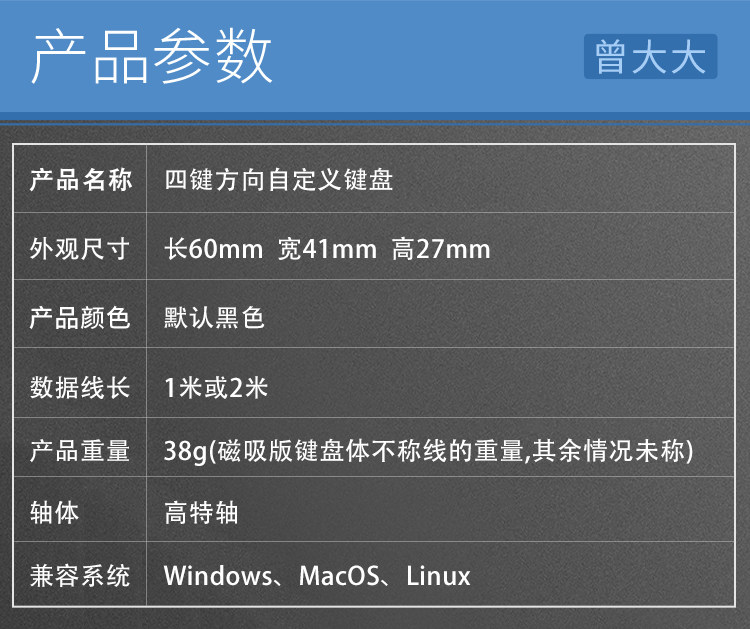Viewport: 750px width, 629px height.
Task: Click the 产品参数 header title
Action: [152, 56]
